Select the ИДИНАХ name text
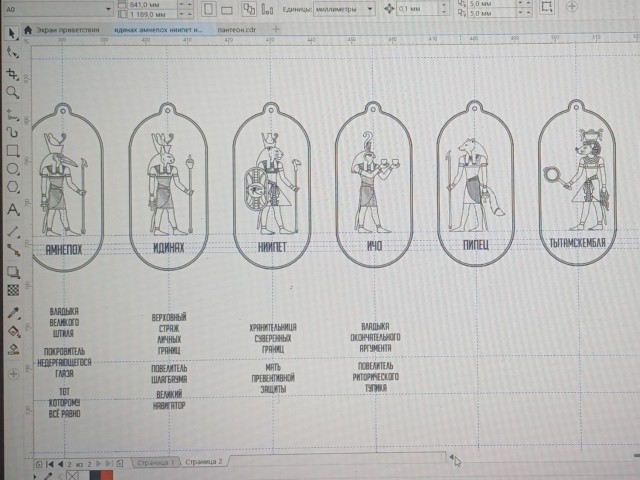 pos(169,248)
